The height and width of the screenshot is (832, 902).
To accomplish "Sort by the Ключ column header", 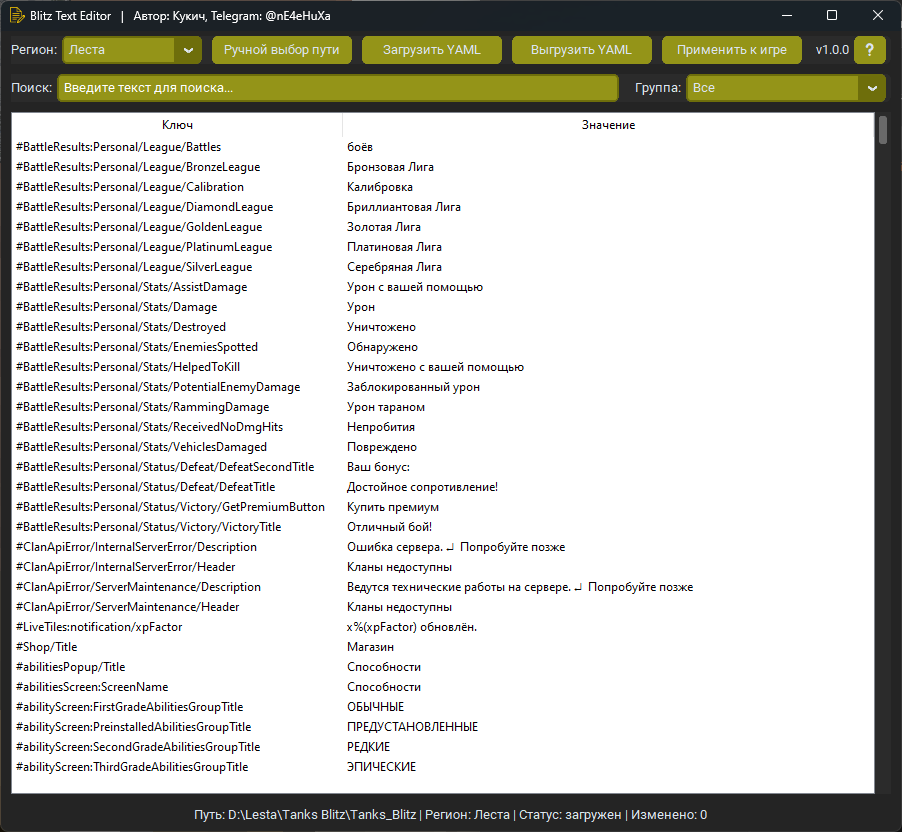I will 177,125.
